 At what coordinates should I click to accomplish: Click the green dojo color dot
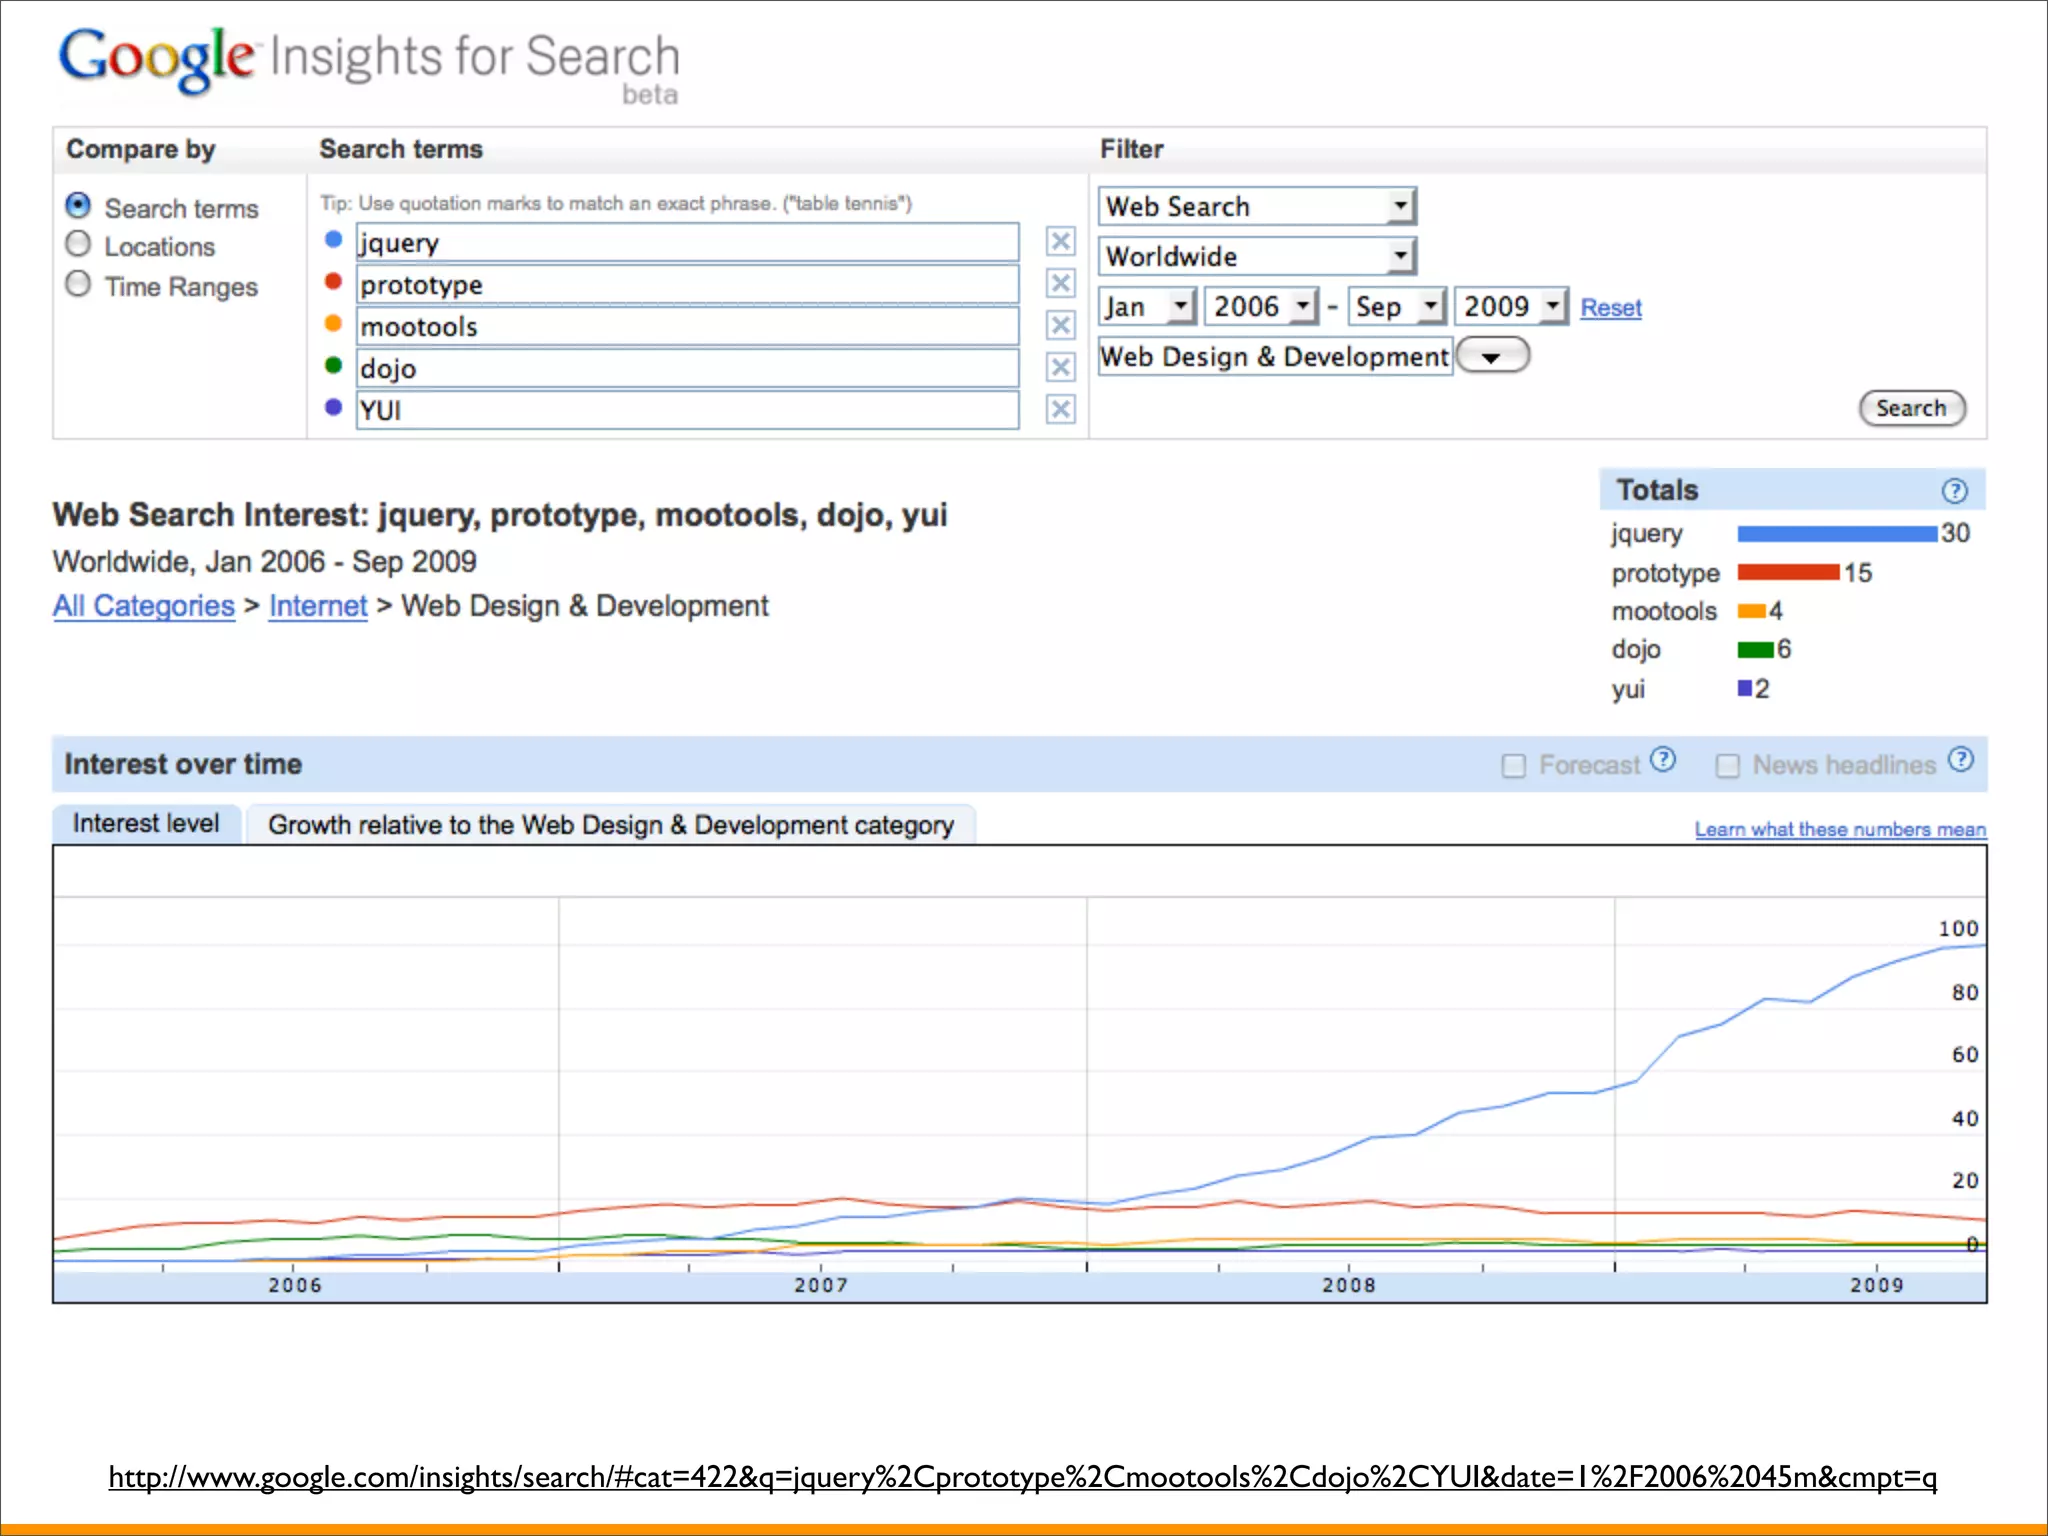[x=334, y=366]
